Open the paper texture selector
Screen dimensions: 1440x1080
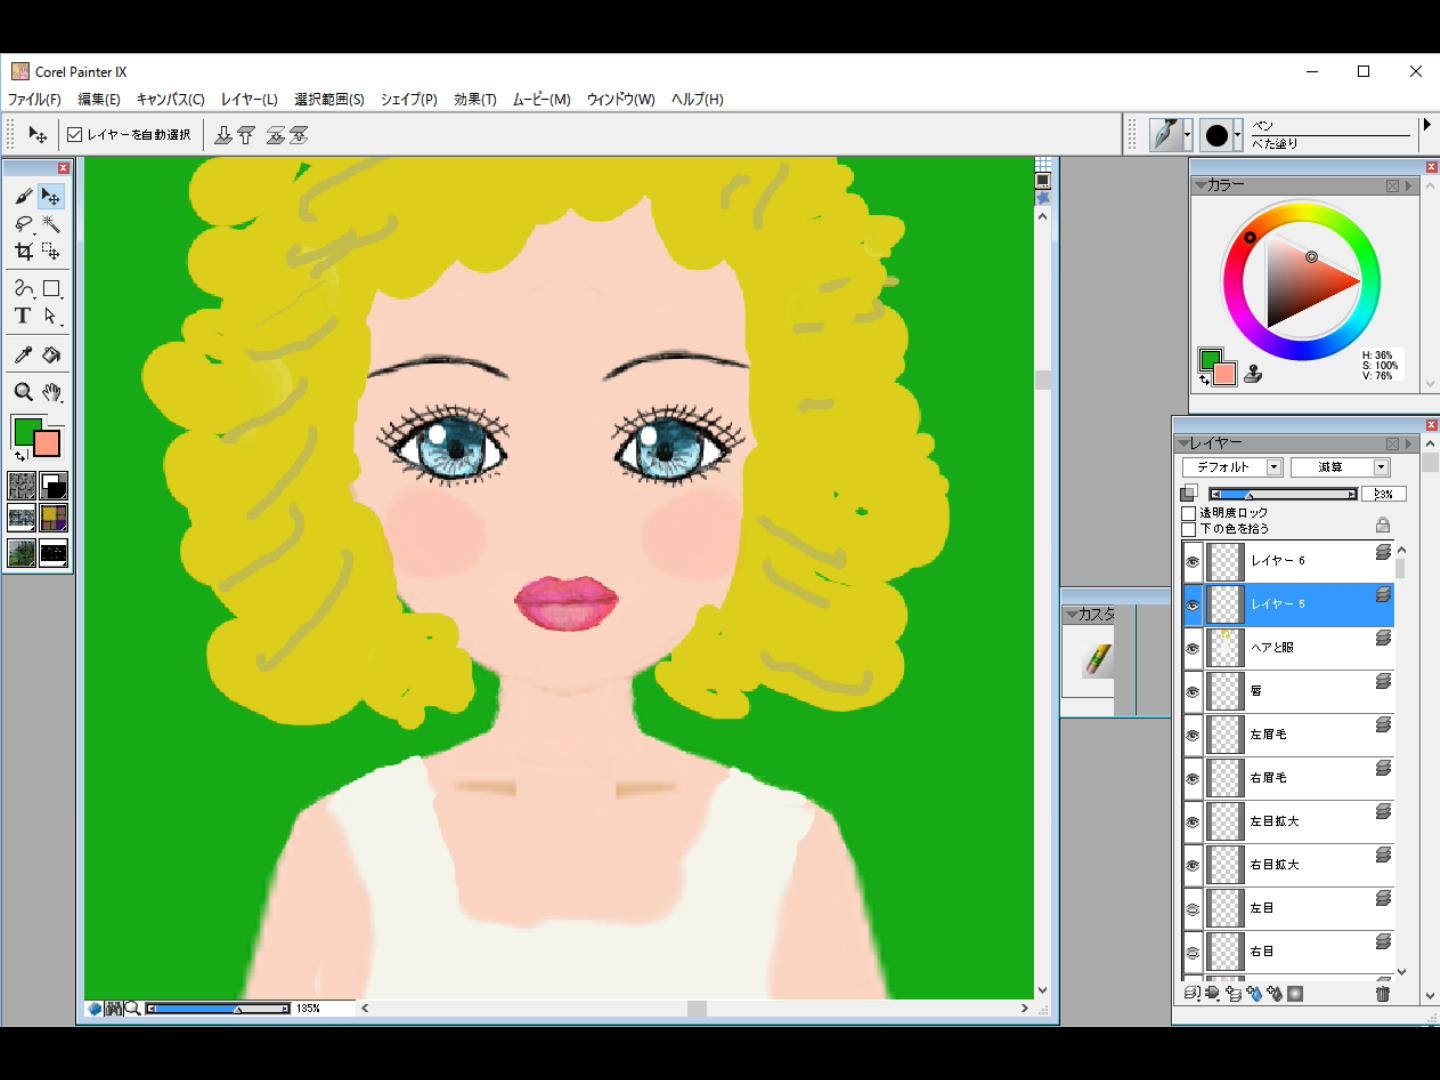click(x=22, y=486)
